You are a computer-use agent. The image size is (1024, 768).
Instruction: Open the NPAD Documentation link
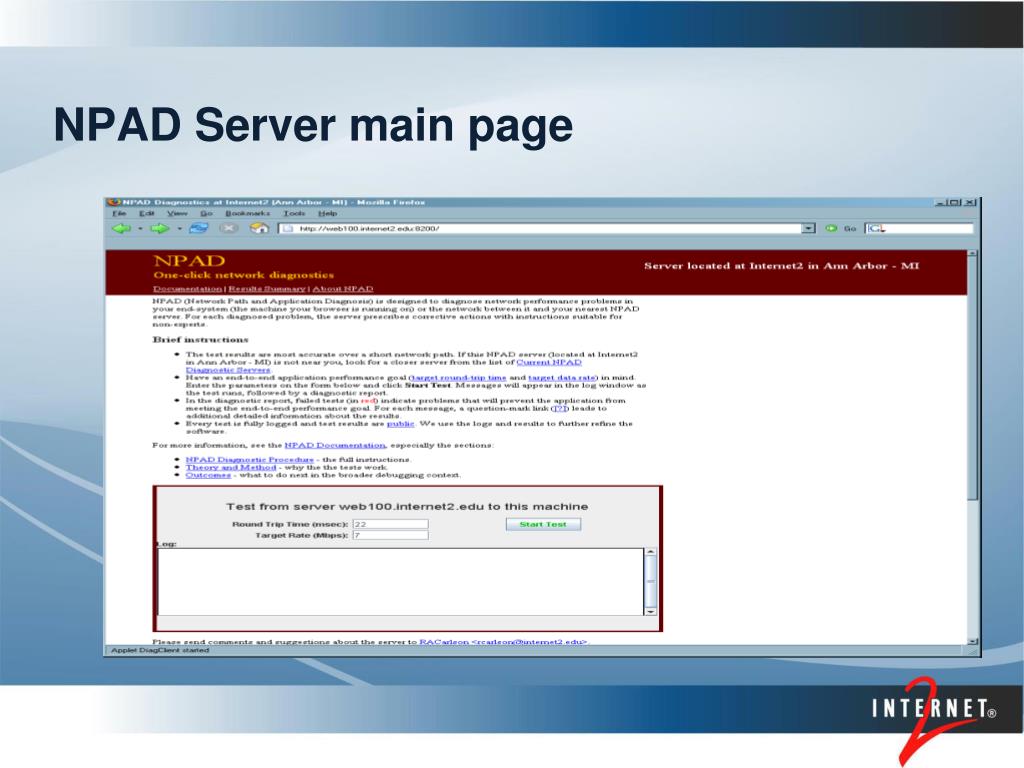pos(335,445)
